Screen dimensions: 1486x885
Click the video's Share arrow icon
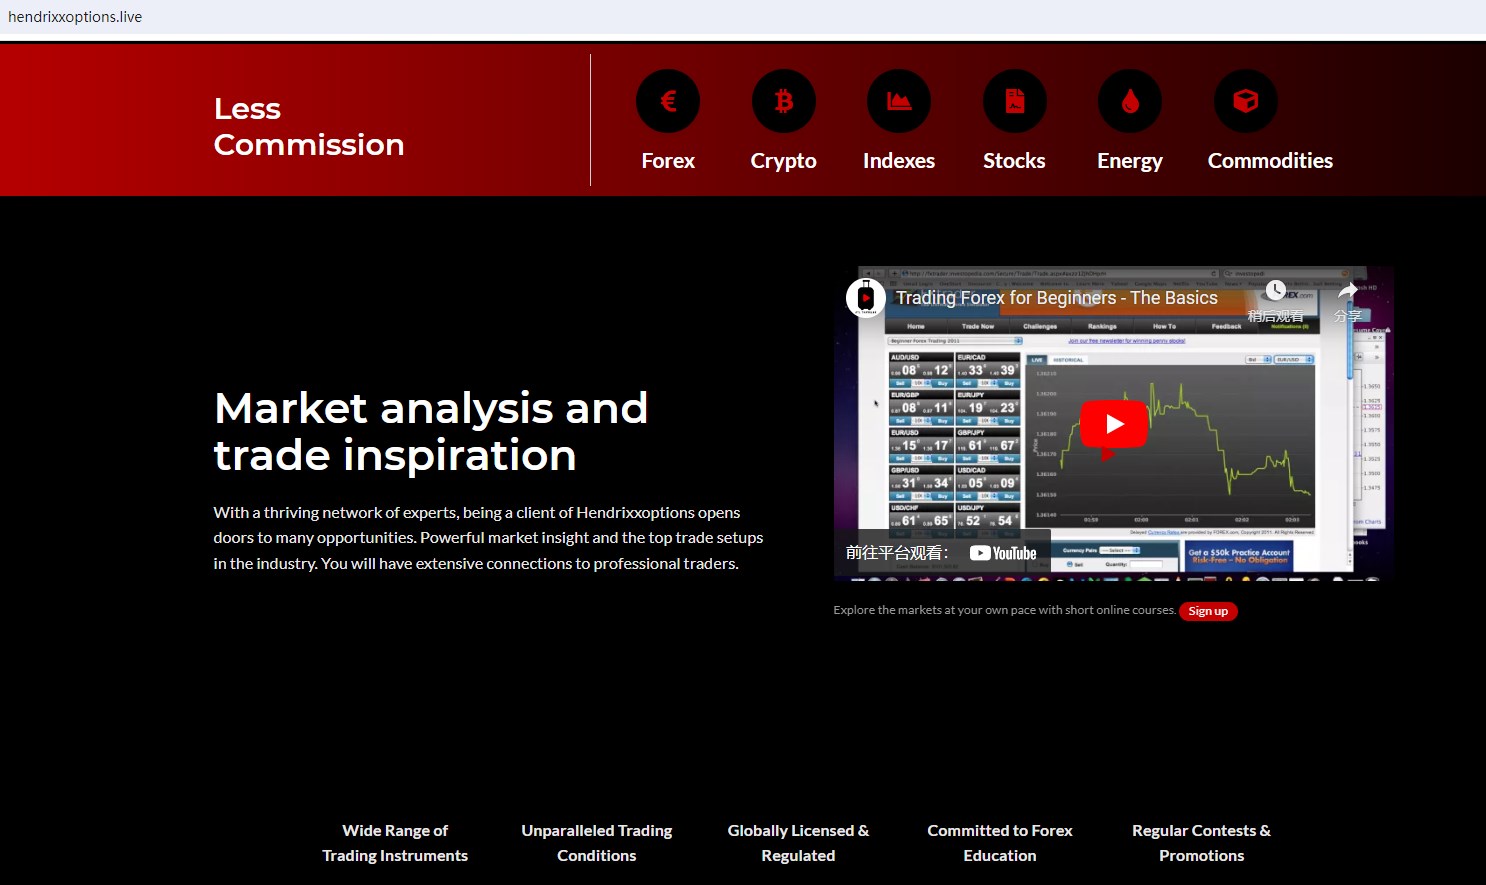pyautogui.click(x=1348, y=291)
